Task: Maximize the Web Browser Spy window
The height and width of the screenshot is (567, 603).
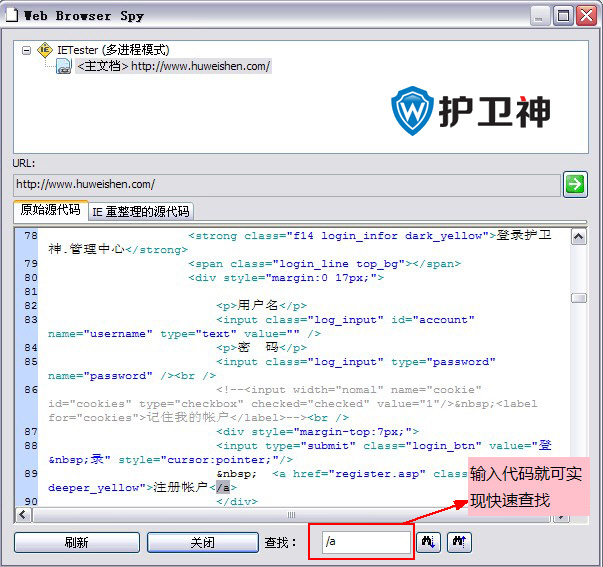Action: pyautogui.click(x=563, y=16)
